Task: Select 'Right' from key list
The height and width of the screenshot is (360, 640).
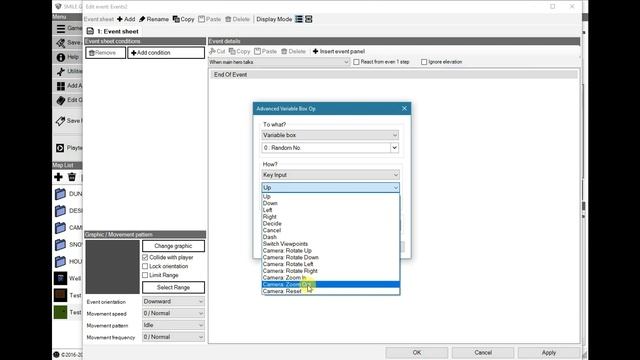Action: pos(331,217)
